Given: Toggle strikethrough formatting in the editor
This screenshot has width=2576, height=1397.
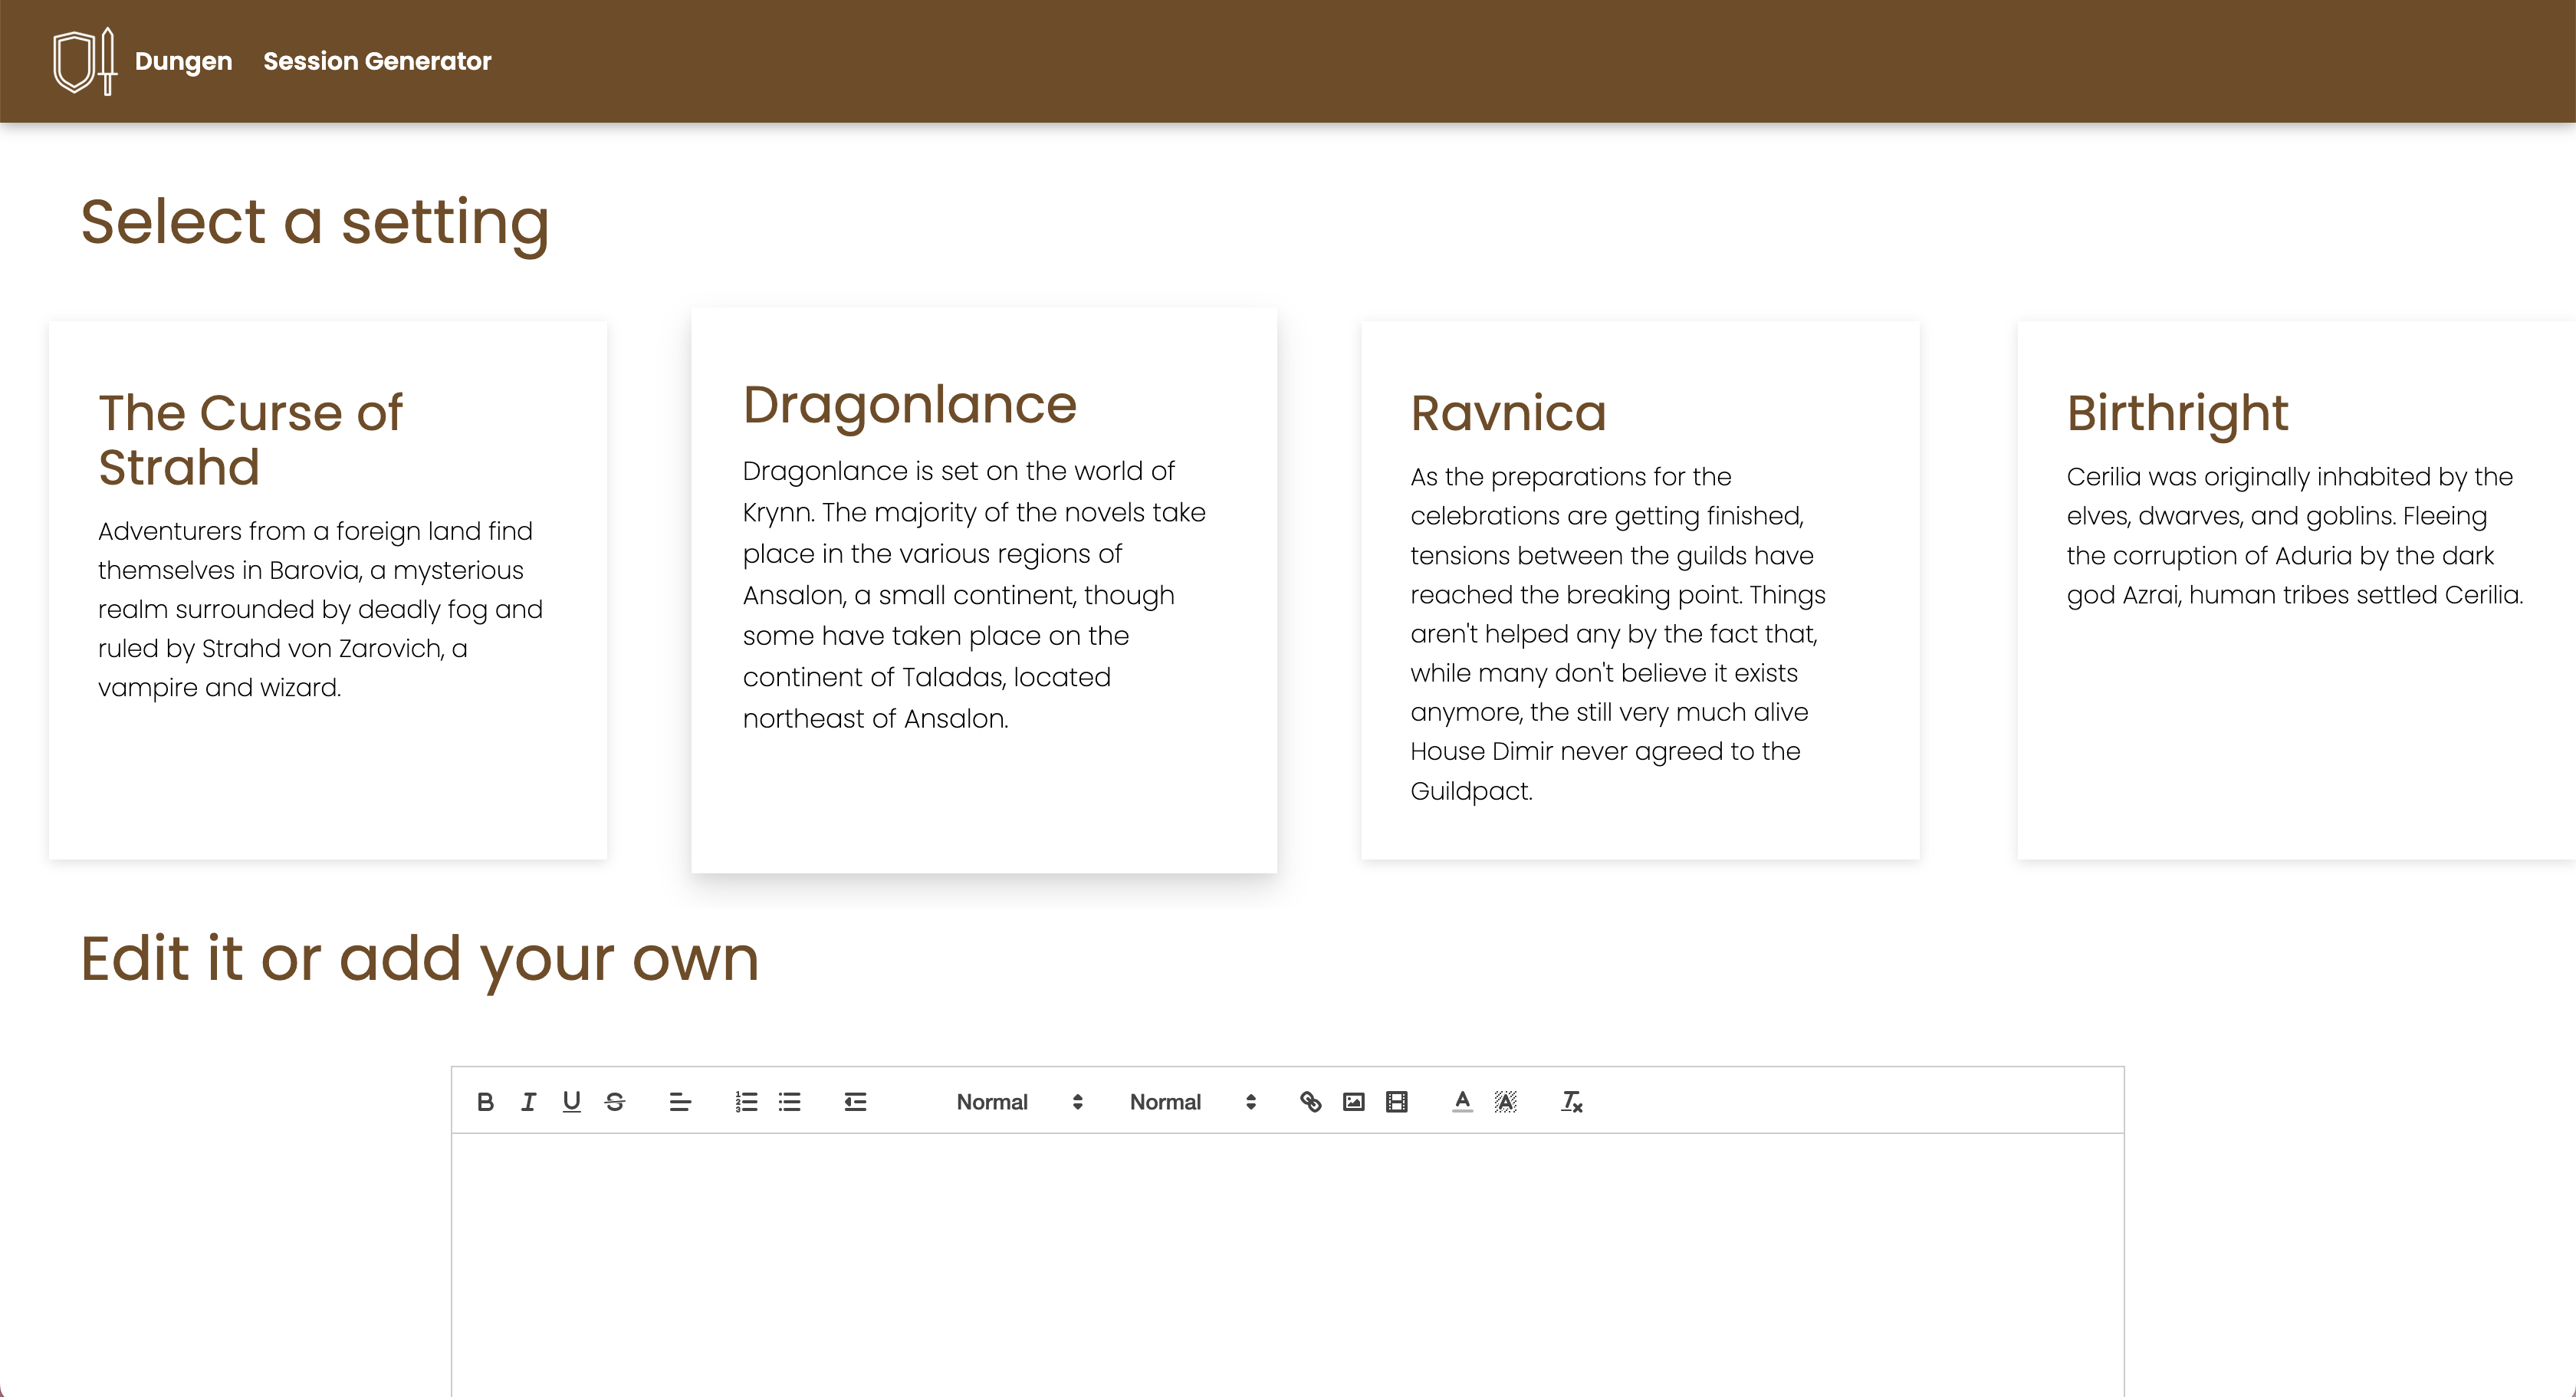Looking at the screenshot, I should 615,1102.
